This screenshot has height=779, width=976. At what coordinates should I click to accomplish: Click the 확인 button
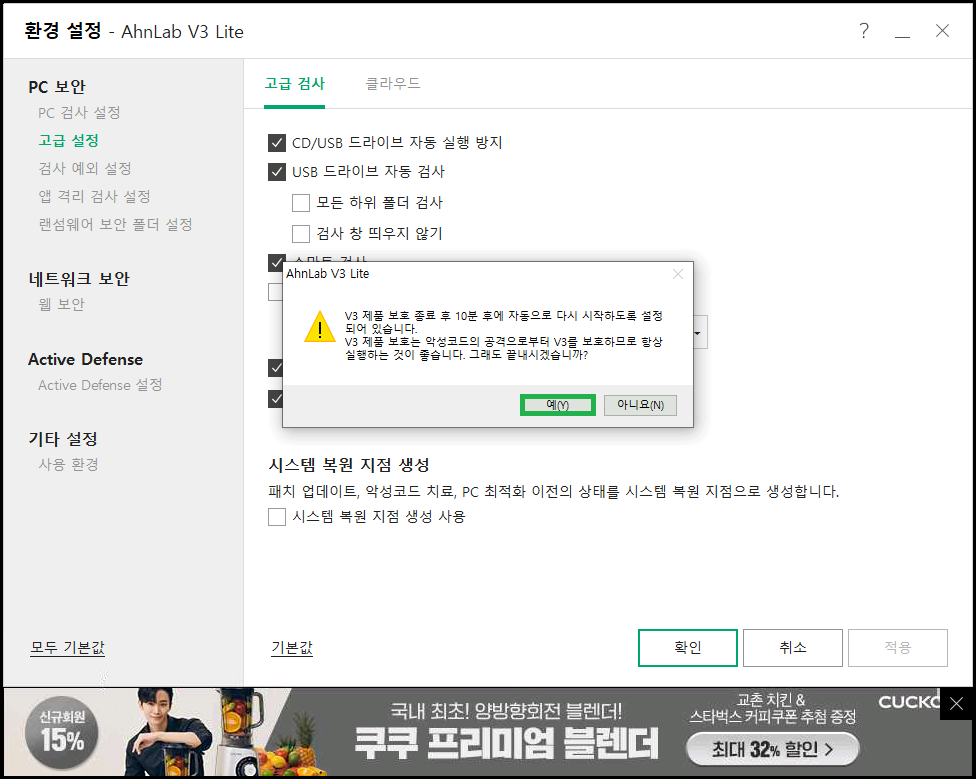click(x=688, y=648)
